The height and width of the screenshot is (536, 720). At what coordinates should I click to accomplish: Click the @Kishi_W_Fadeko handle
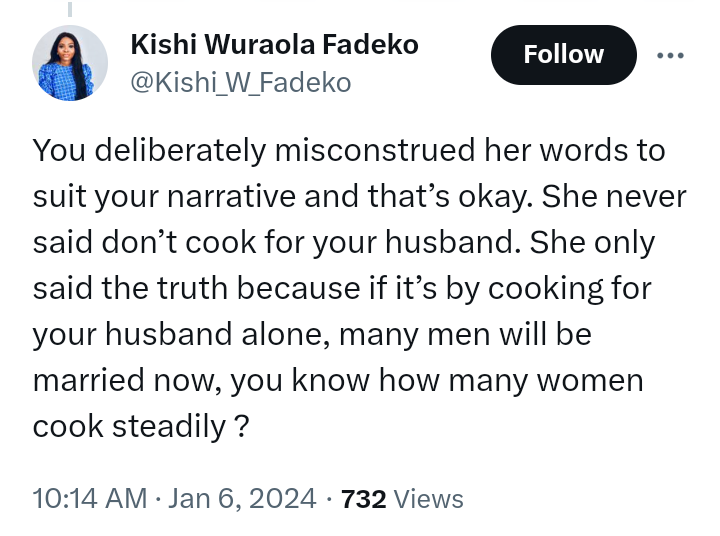click(x=241, y=83)
